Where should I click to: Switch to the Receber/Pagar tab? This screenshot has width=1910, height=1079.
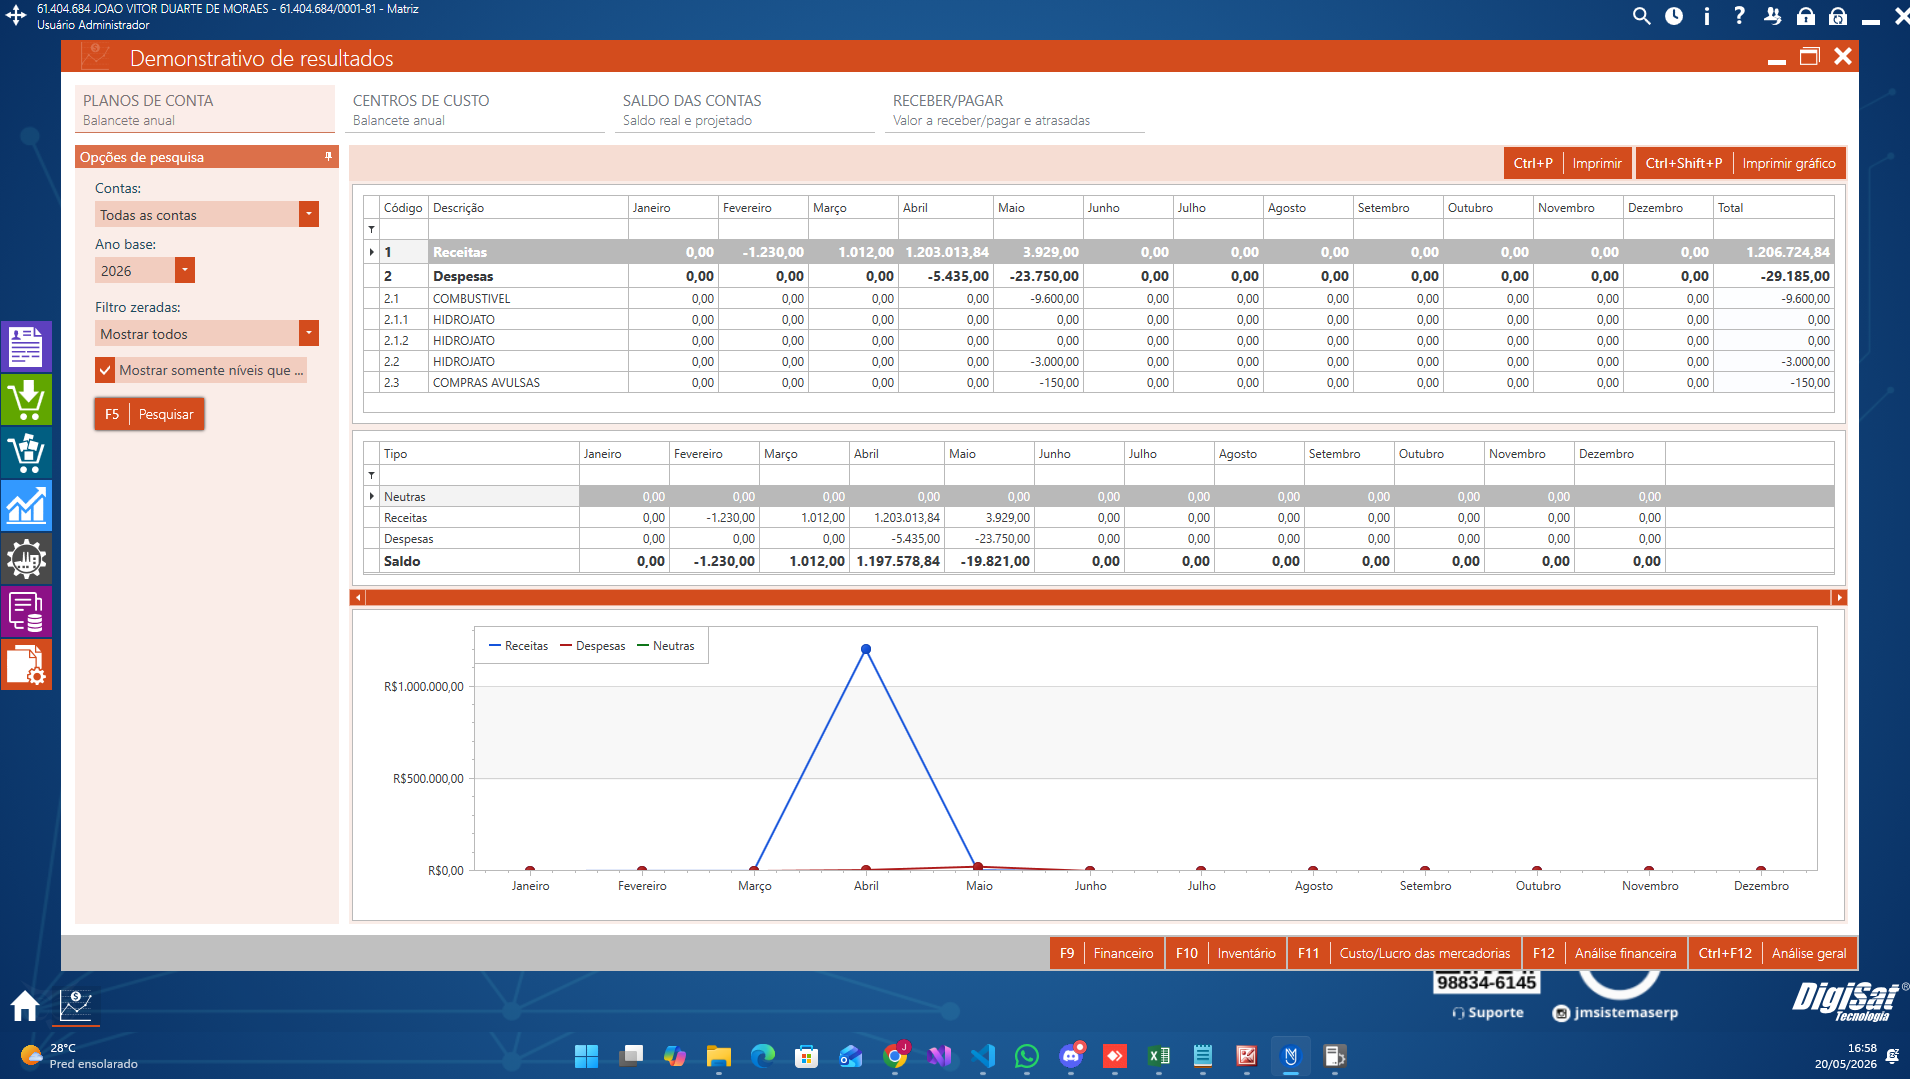(x=1015, y=109)
